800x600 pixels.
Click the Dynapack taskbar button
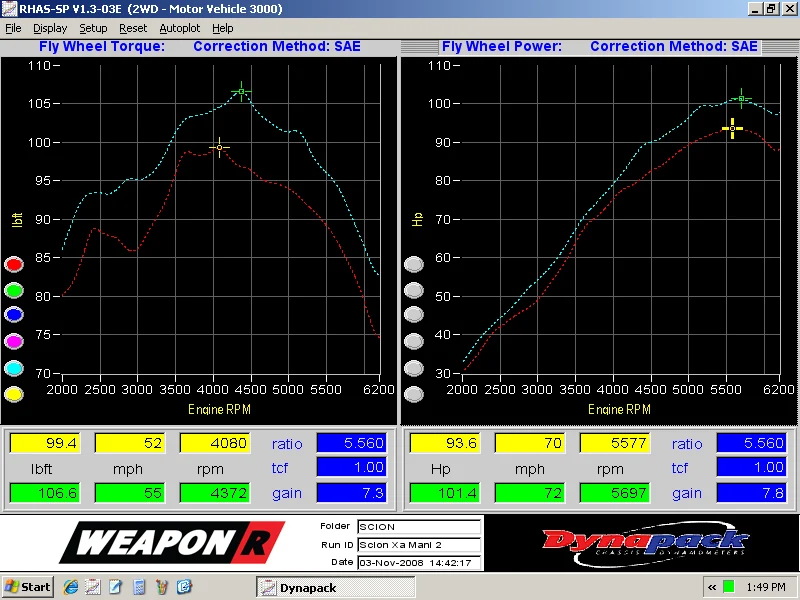pyautogui.click(x=335, y=588)
